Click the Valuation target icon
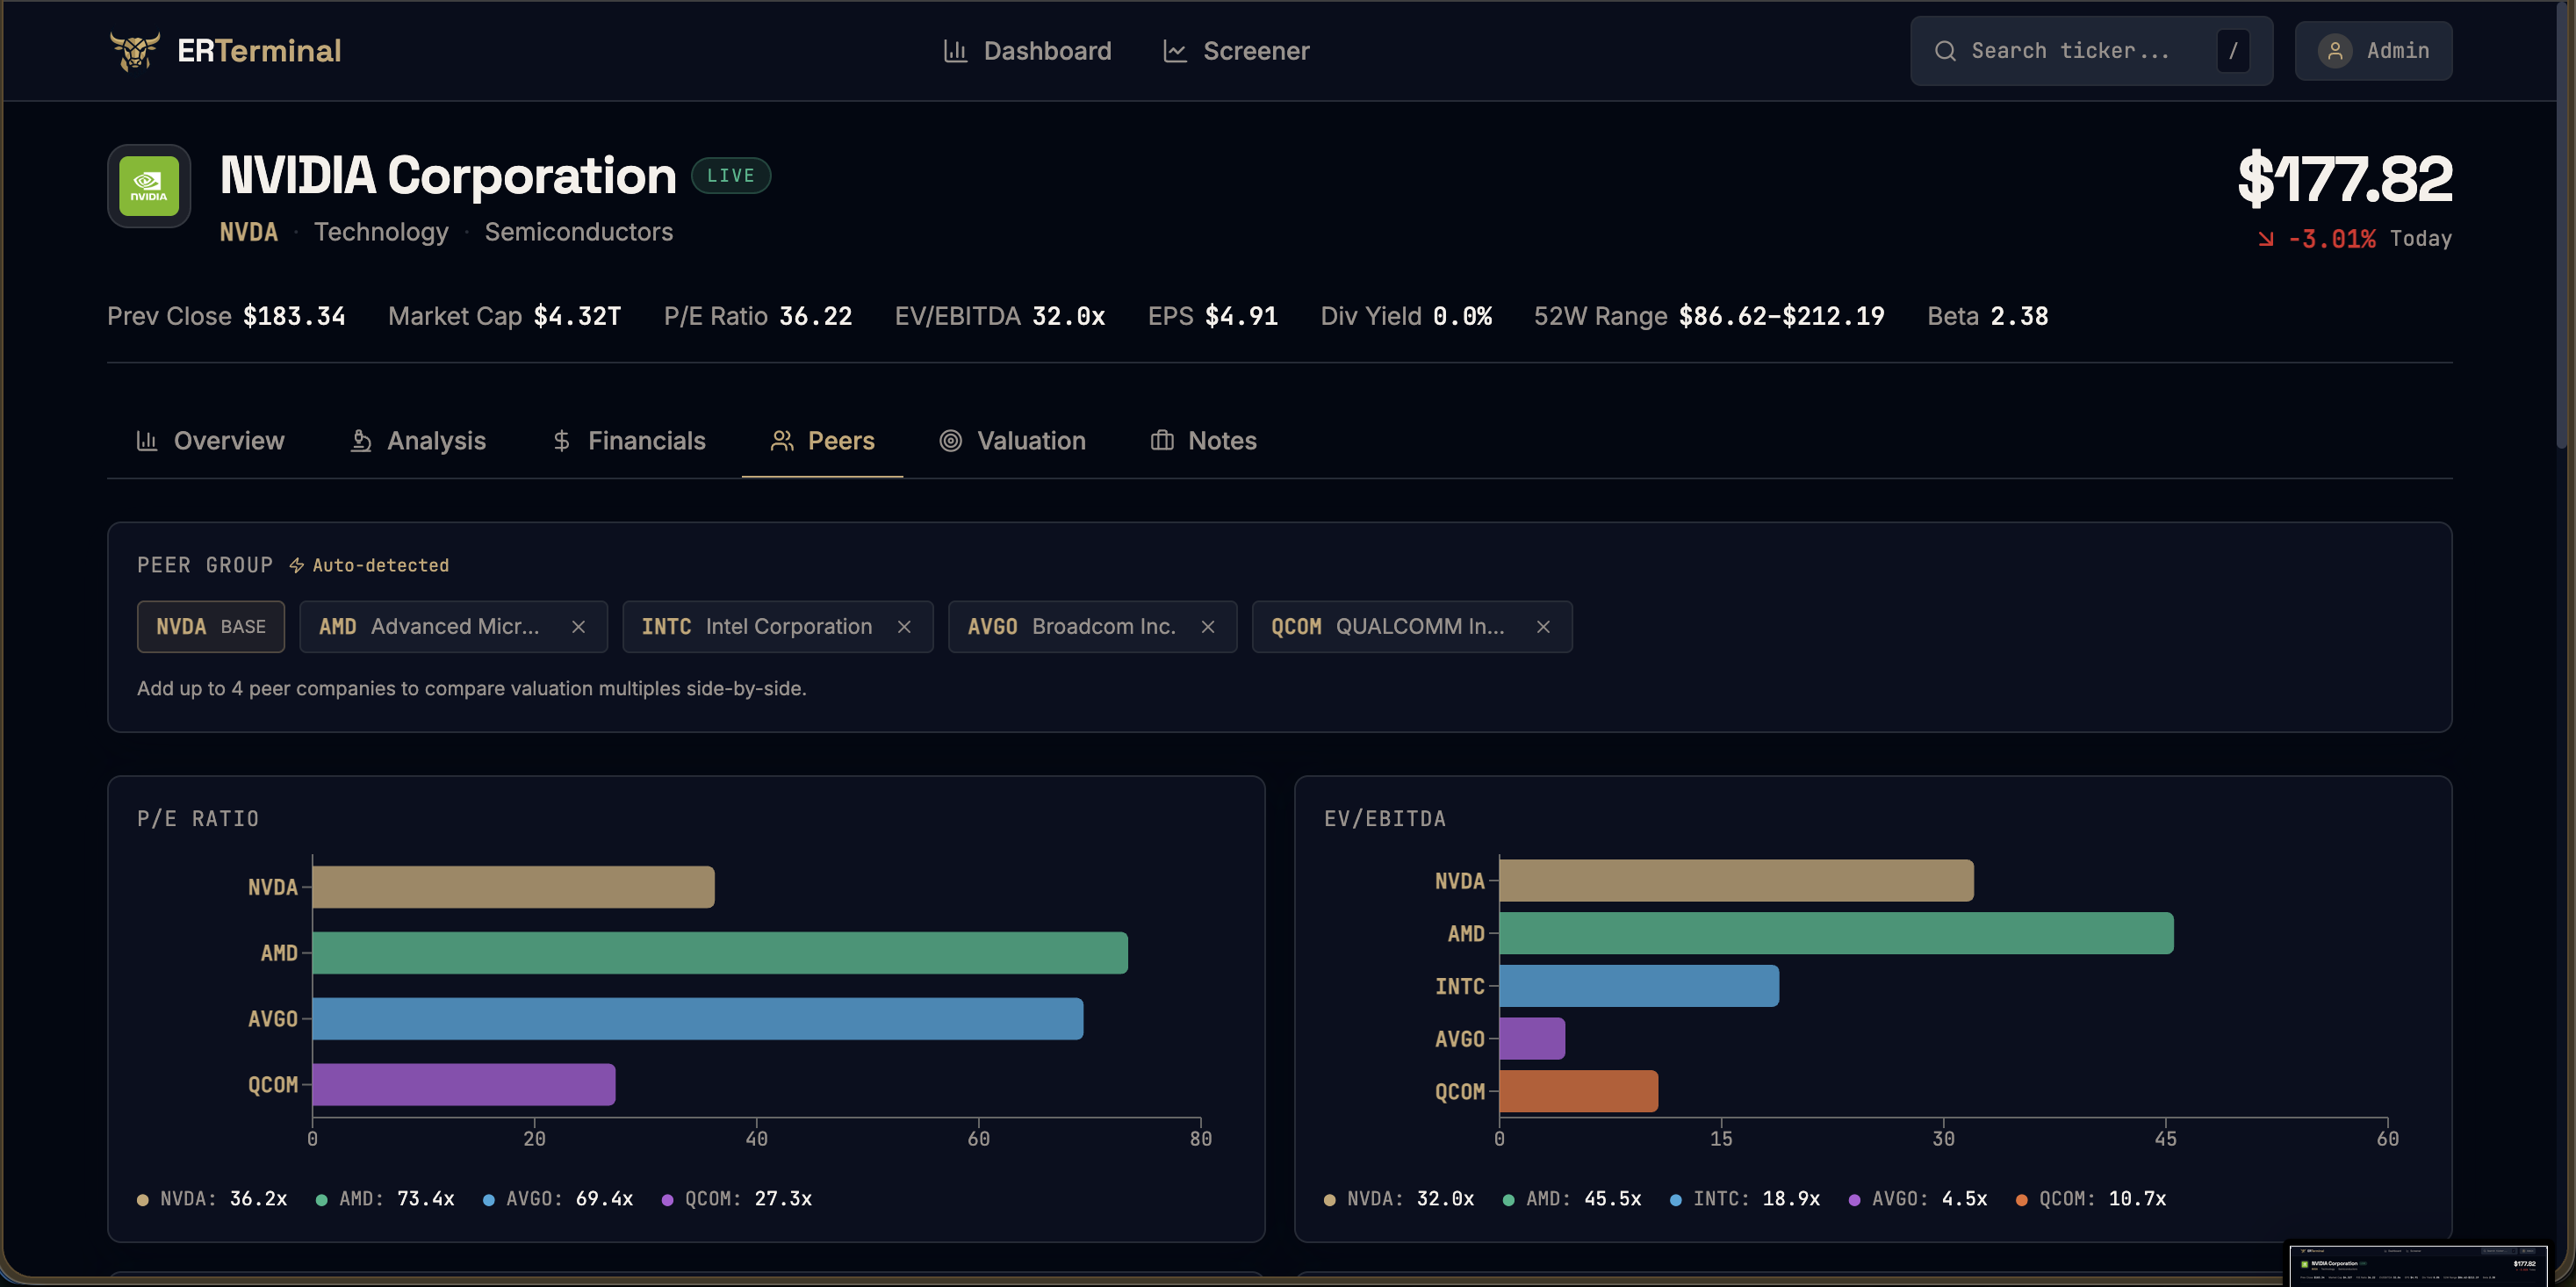This screenshot has height=1287, width=2576. [950, 440]
